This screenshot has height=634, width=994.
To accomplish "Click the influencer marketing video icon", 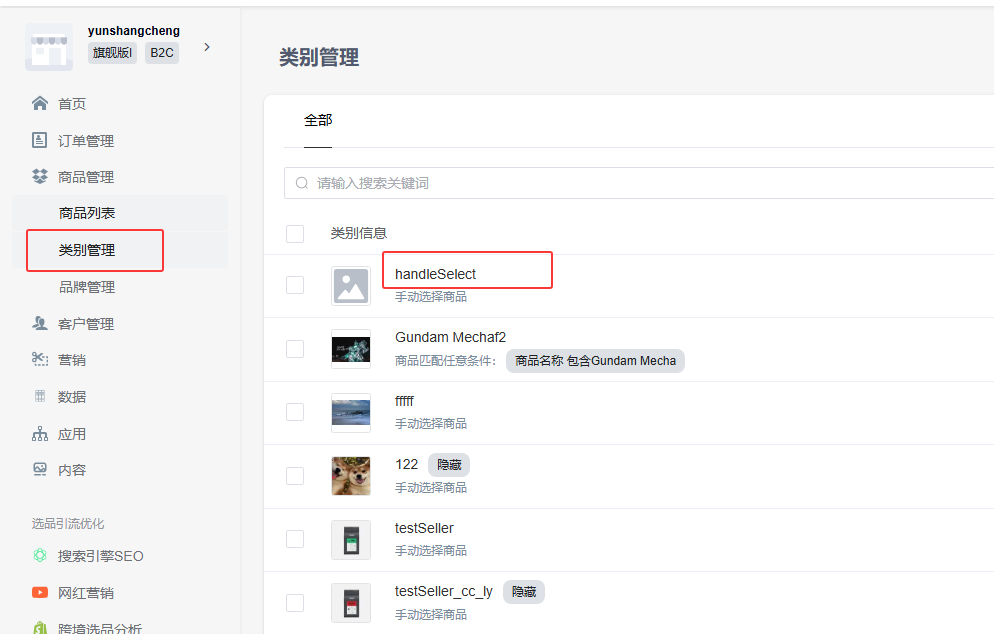I will tap(40, 593).
